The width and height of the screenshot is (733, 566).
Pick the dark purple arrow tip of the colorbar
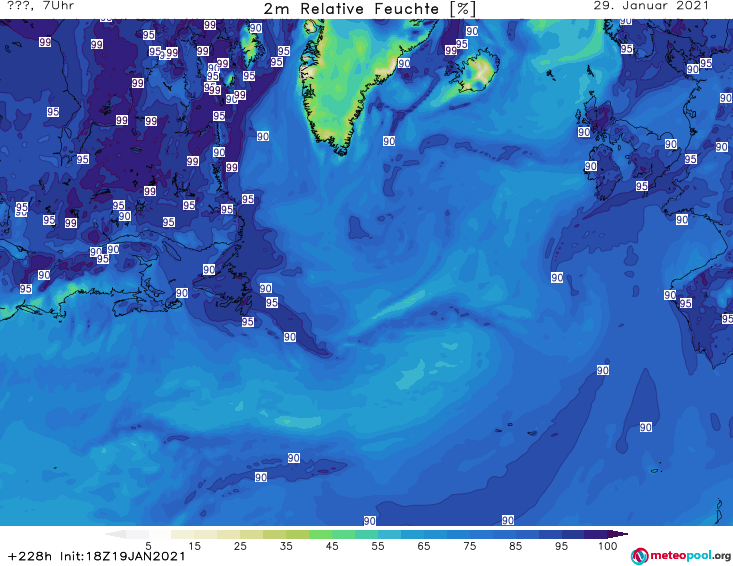point(618,534)
